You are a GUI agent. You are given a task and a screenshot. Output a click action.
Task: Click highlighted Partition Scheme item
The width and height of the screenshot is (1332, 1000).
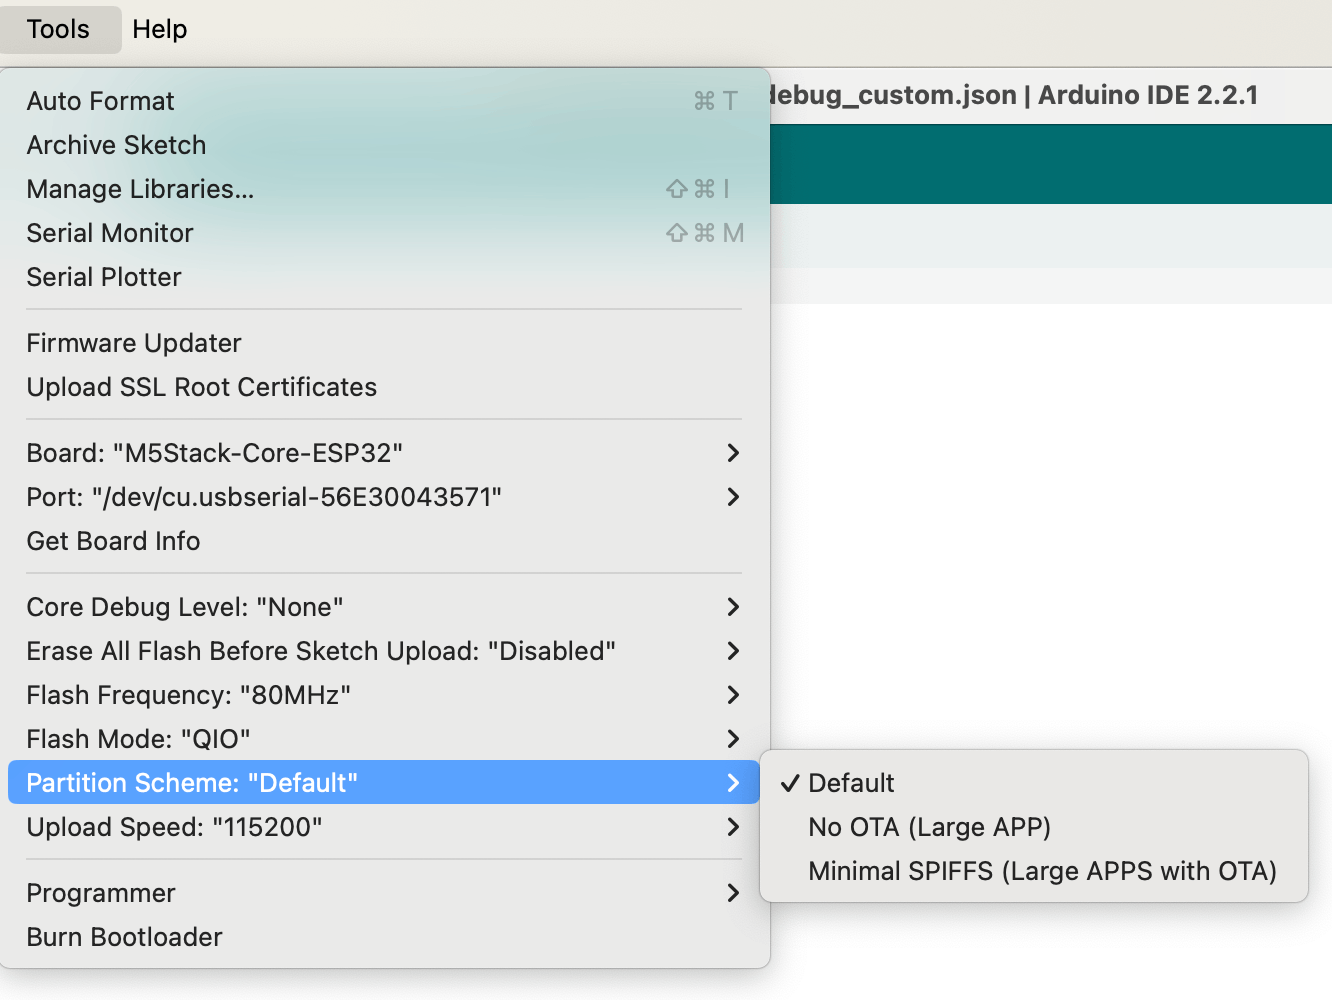pos(384,782)
